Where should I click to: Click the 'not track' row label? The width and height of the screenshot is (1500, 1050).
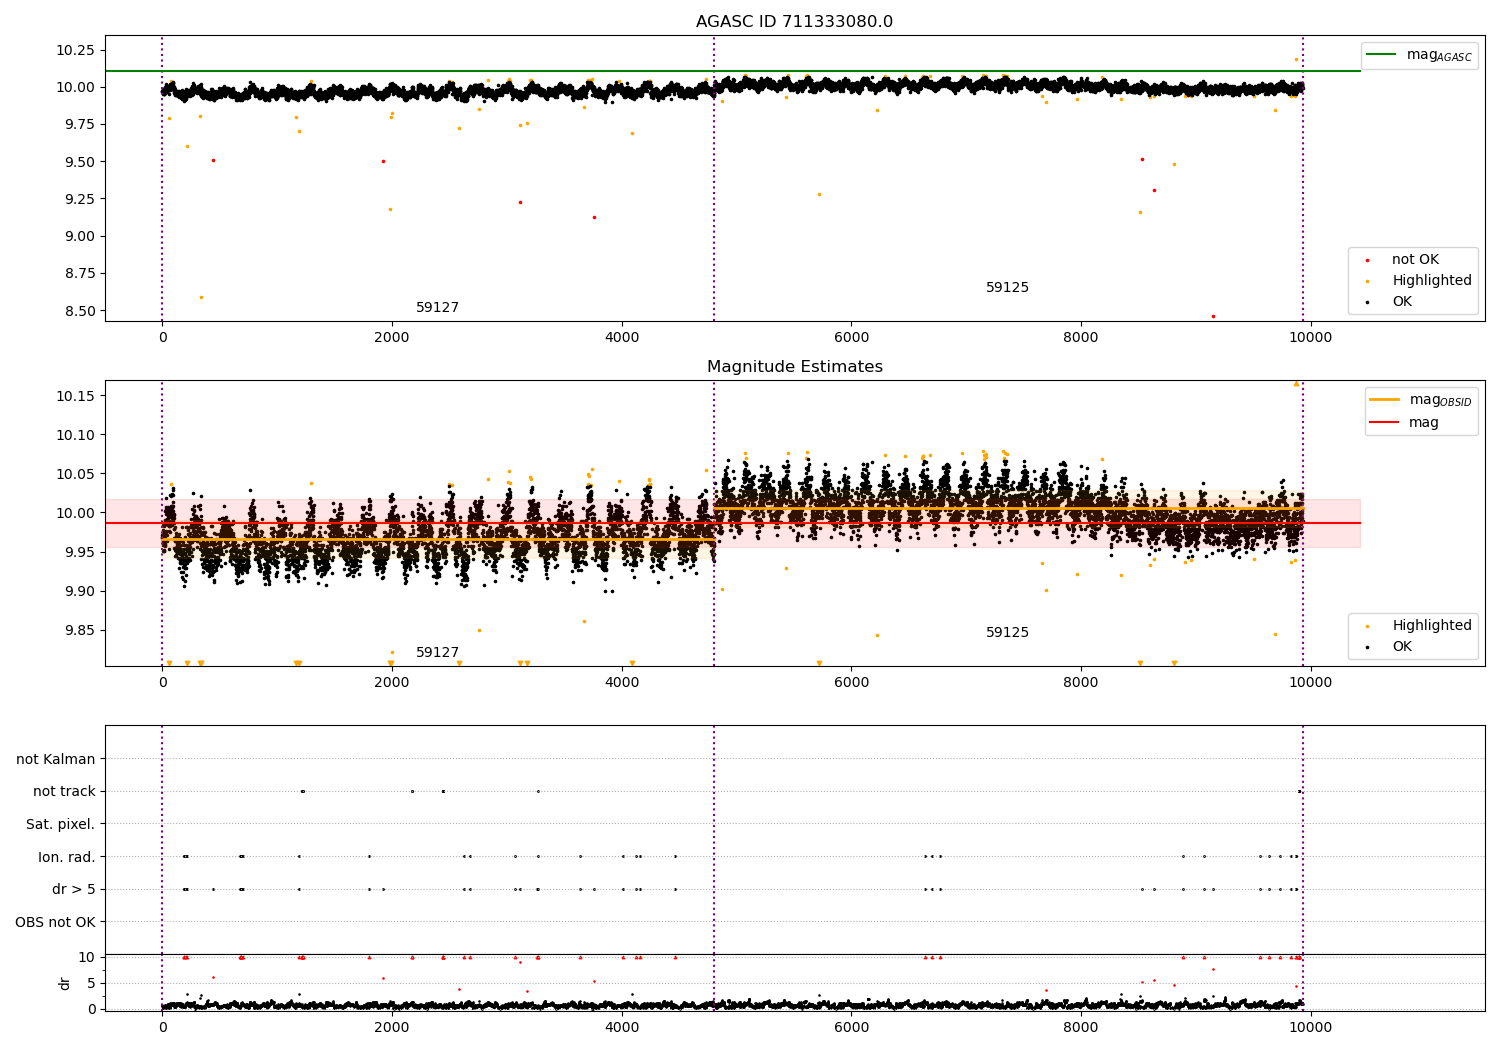pyautogui.click(x=64, y=792)
